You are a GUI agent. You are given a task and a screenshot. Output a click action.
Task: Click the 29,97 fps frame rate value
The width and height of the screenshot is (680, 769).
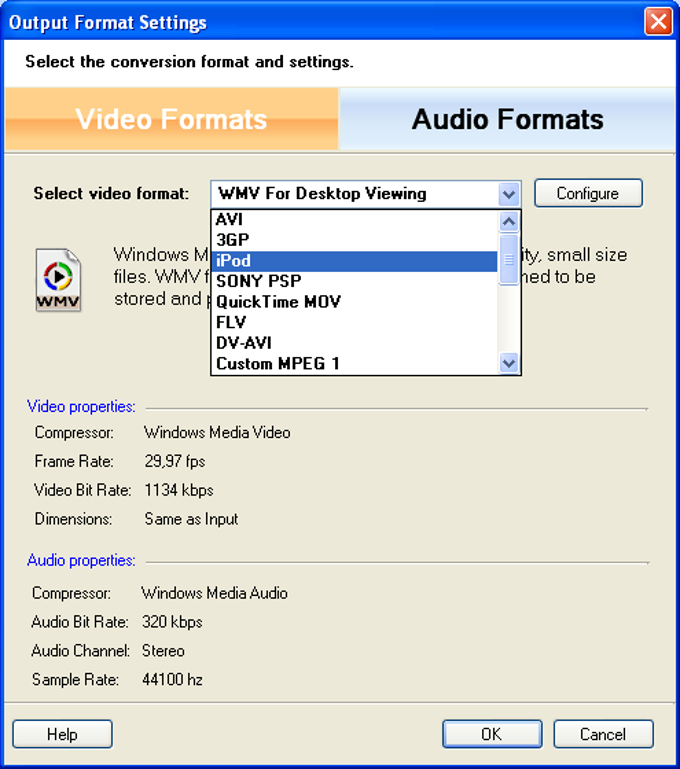pos(175,461)
